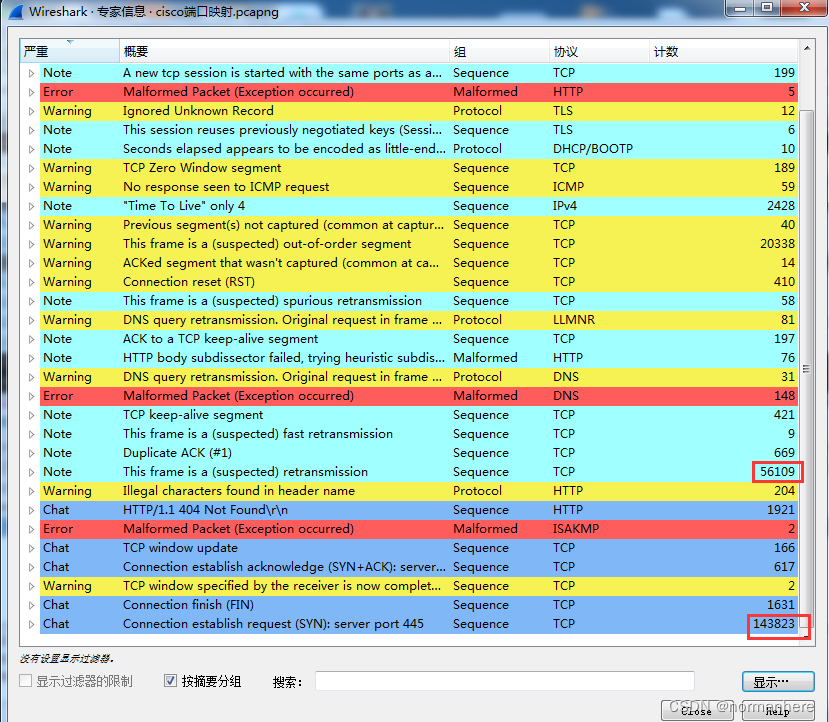Click the Close button
Image resolution: width=829 pixels, height=722 pixels.
[696, 711]
